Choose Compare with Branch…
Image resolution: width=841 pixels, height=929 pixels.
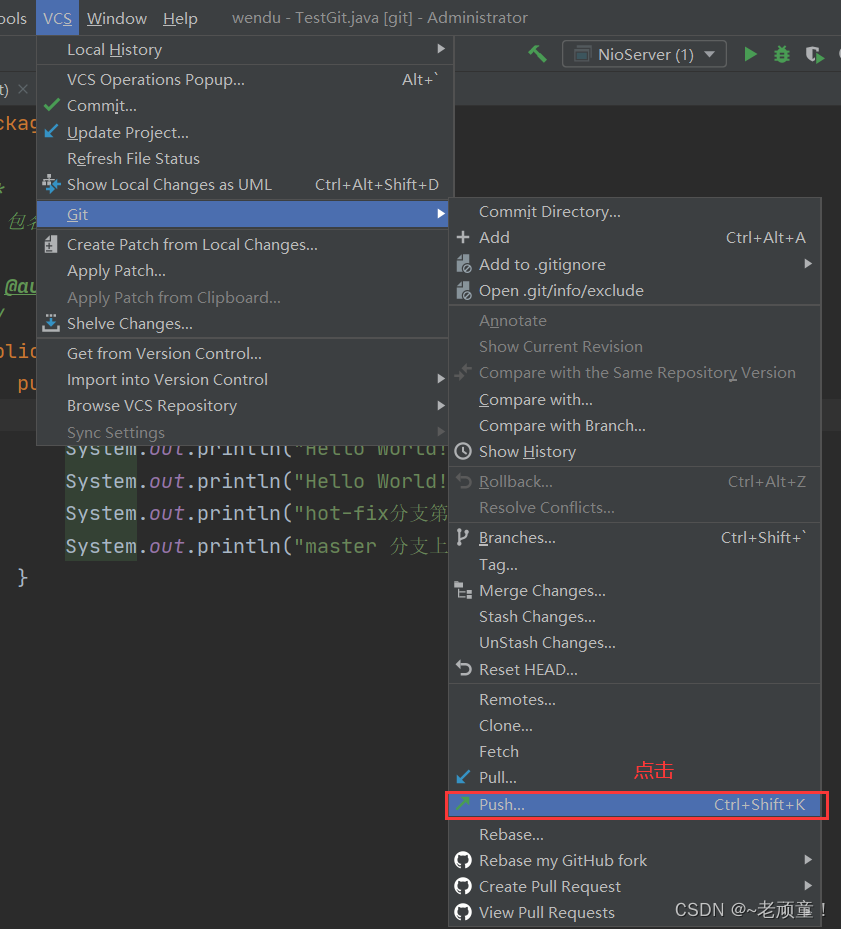[x=635, y=426]
